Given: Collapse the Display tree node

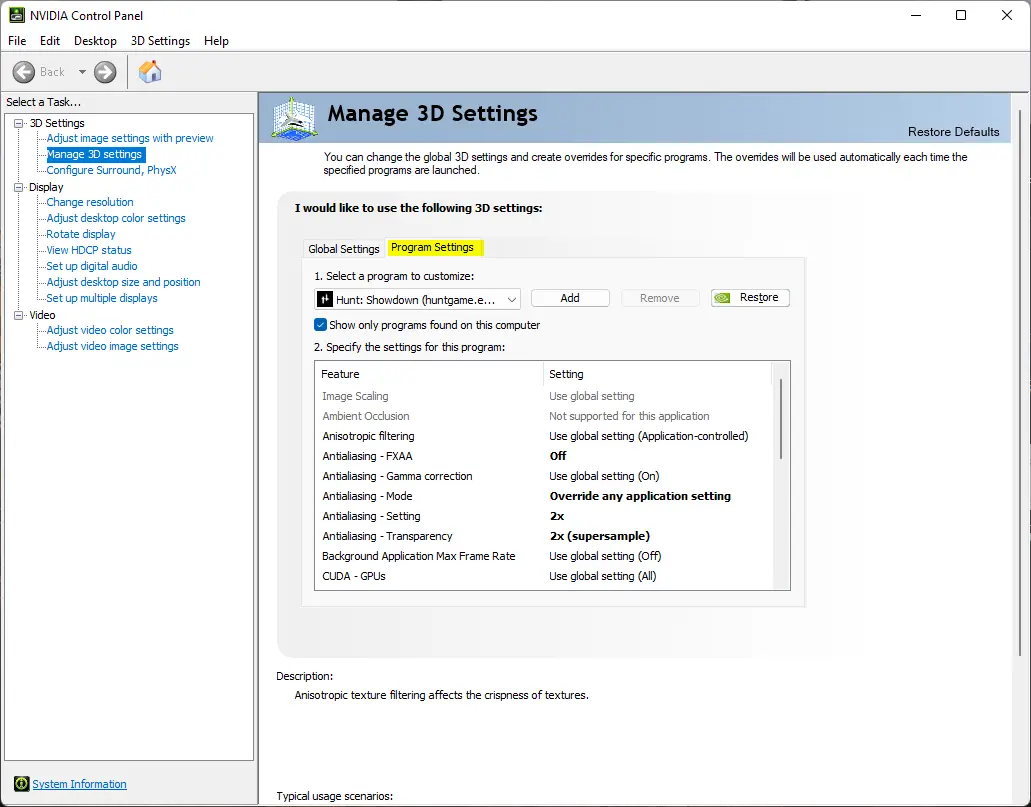Looking at the screenshot, I should pyautogui.click(x=18, y=187).
